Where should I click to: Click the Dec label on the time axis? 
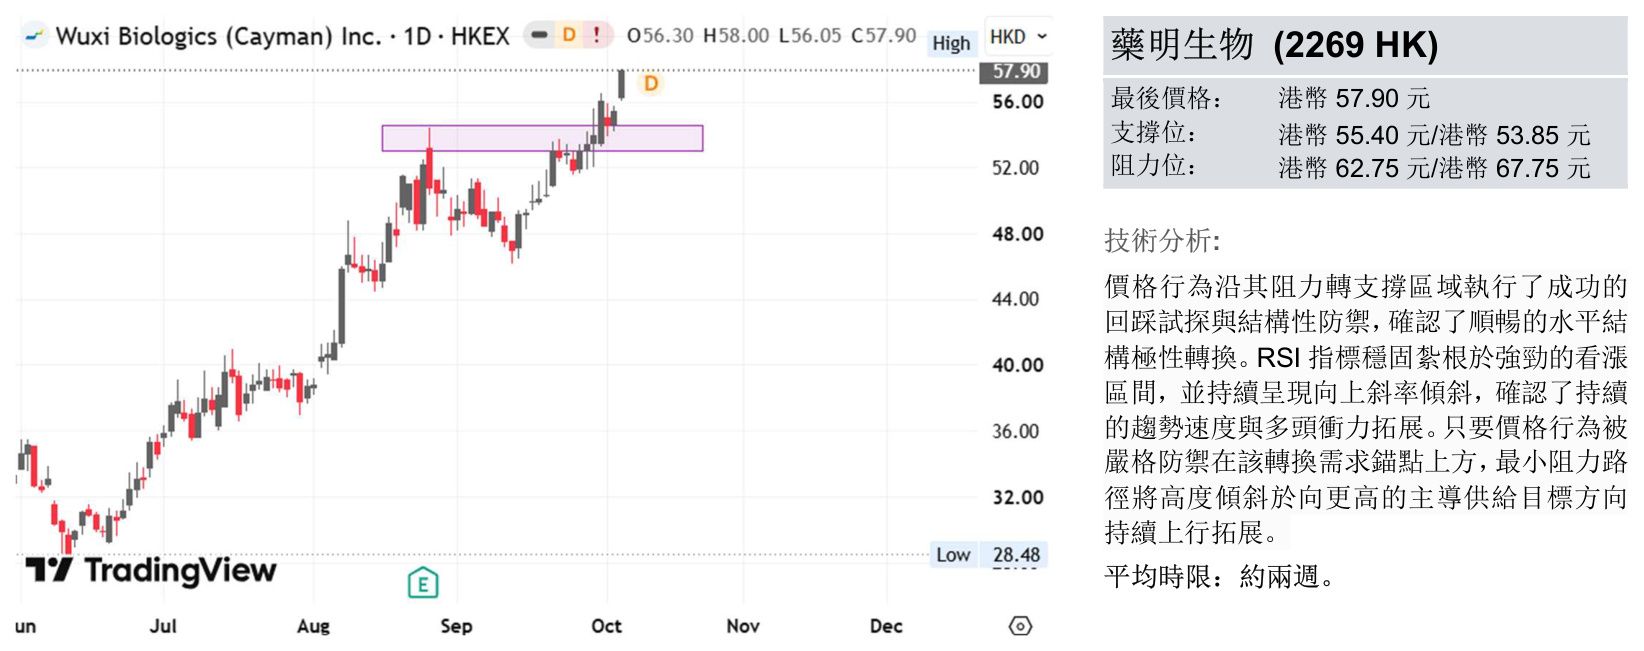[x=886, y=626]
